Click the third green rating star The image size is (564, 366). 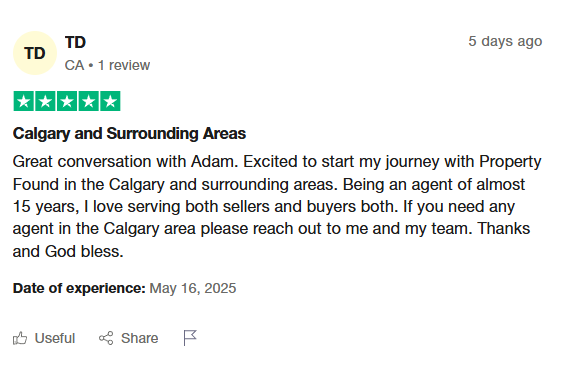67,101
